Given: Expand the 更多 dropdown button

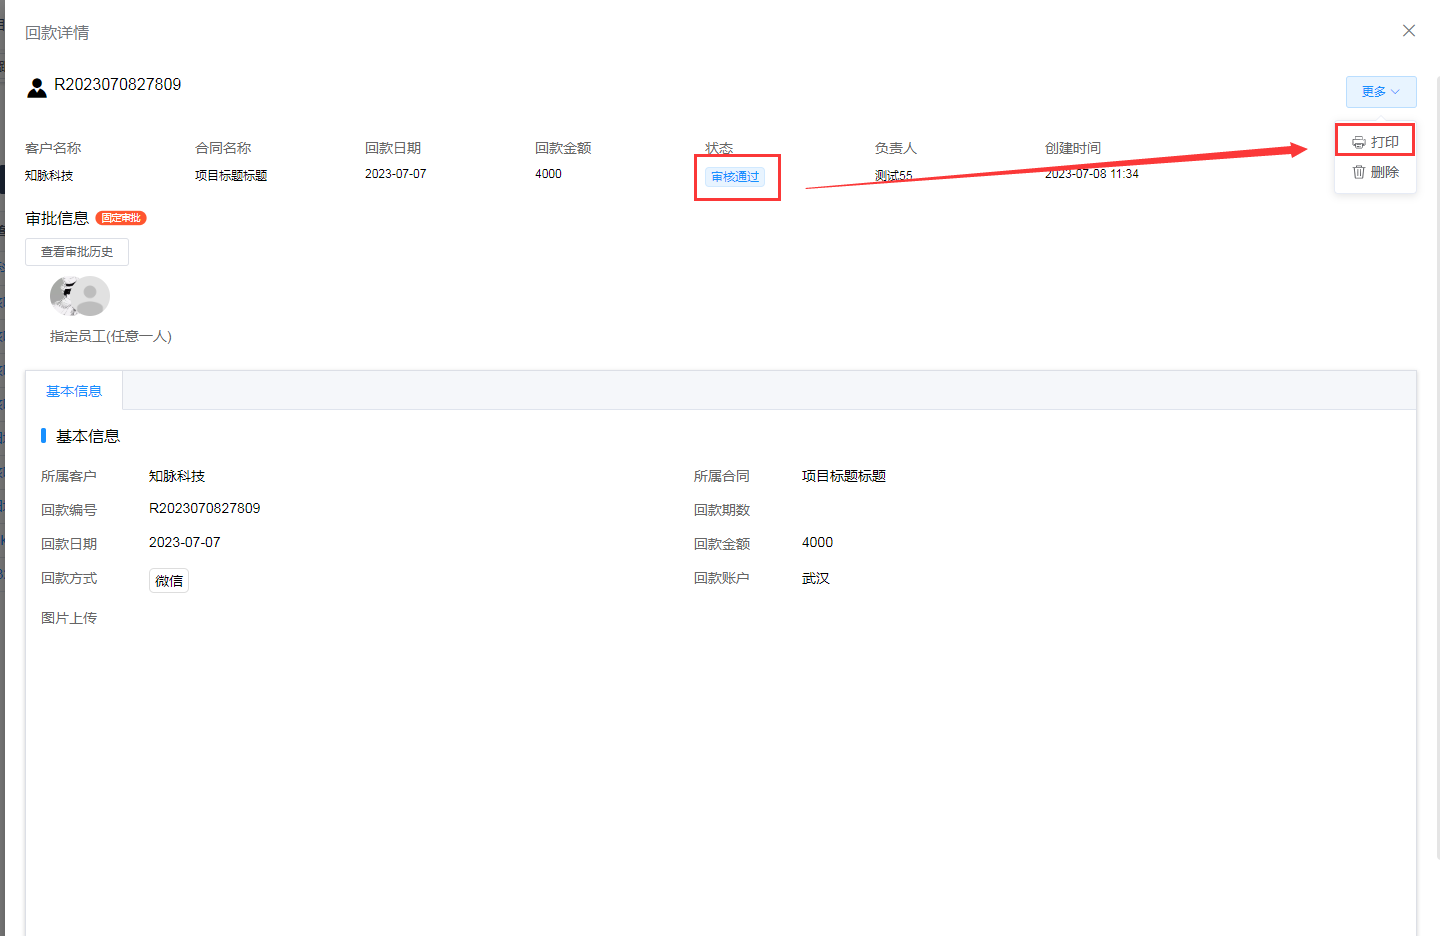Looking at the screenshot, I should [x=1380, y=92].
